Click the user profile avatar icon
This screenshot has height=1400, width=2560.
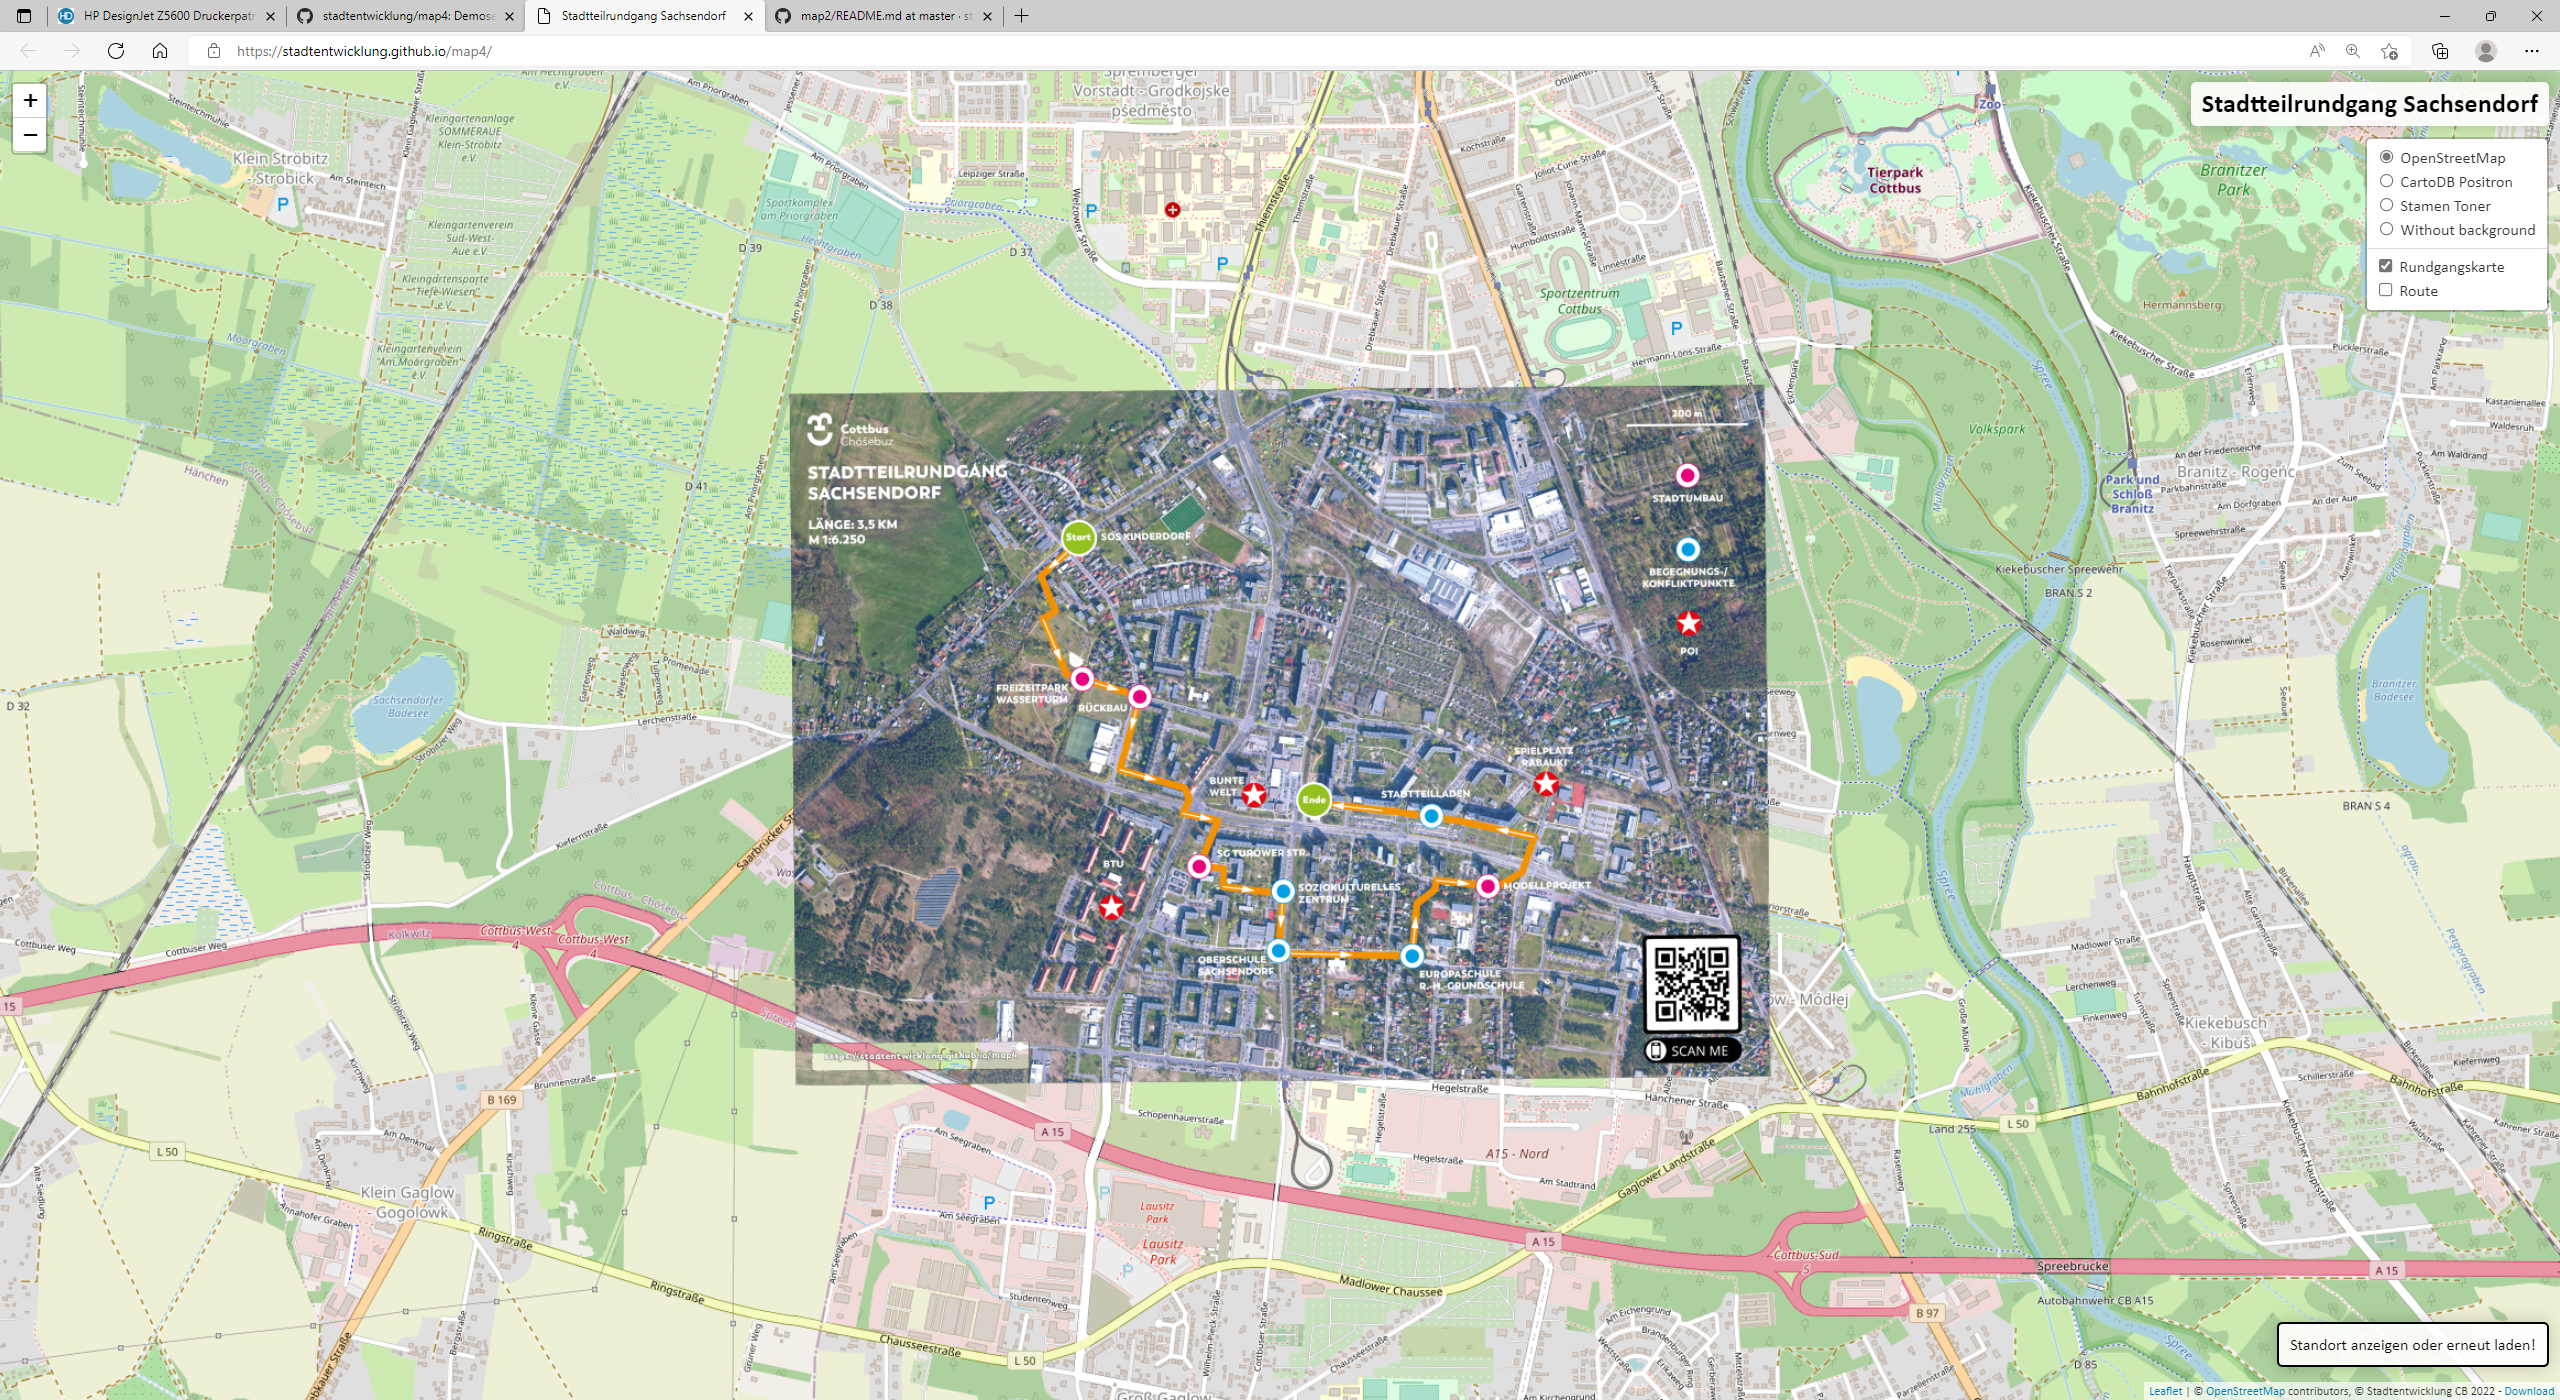[x=2485, y=51]
